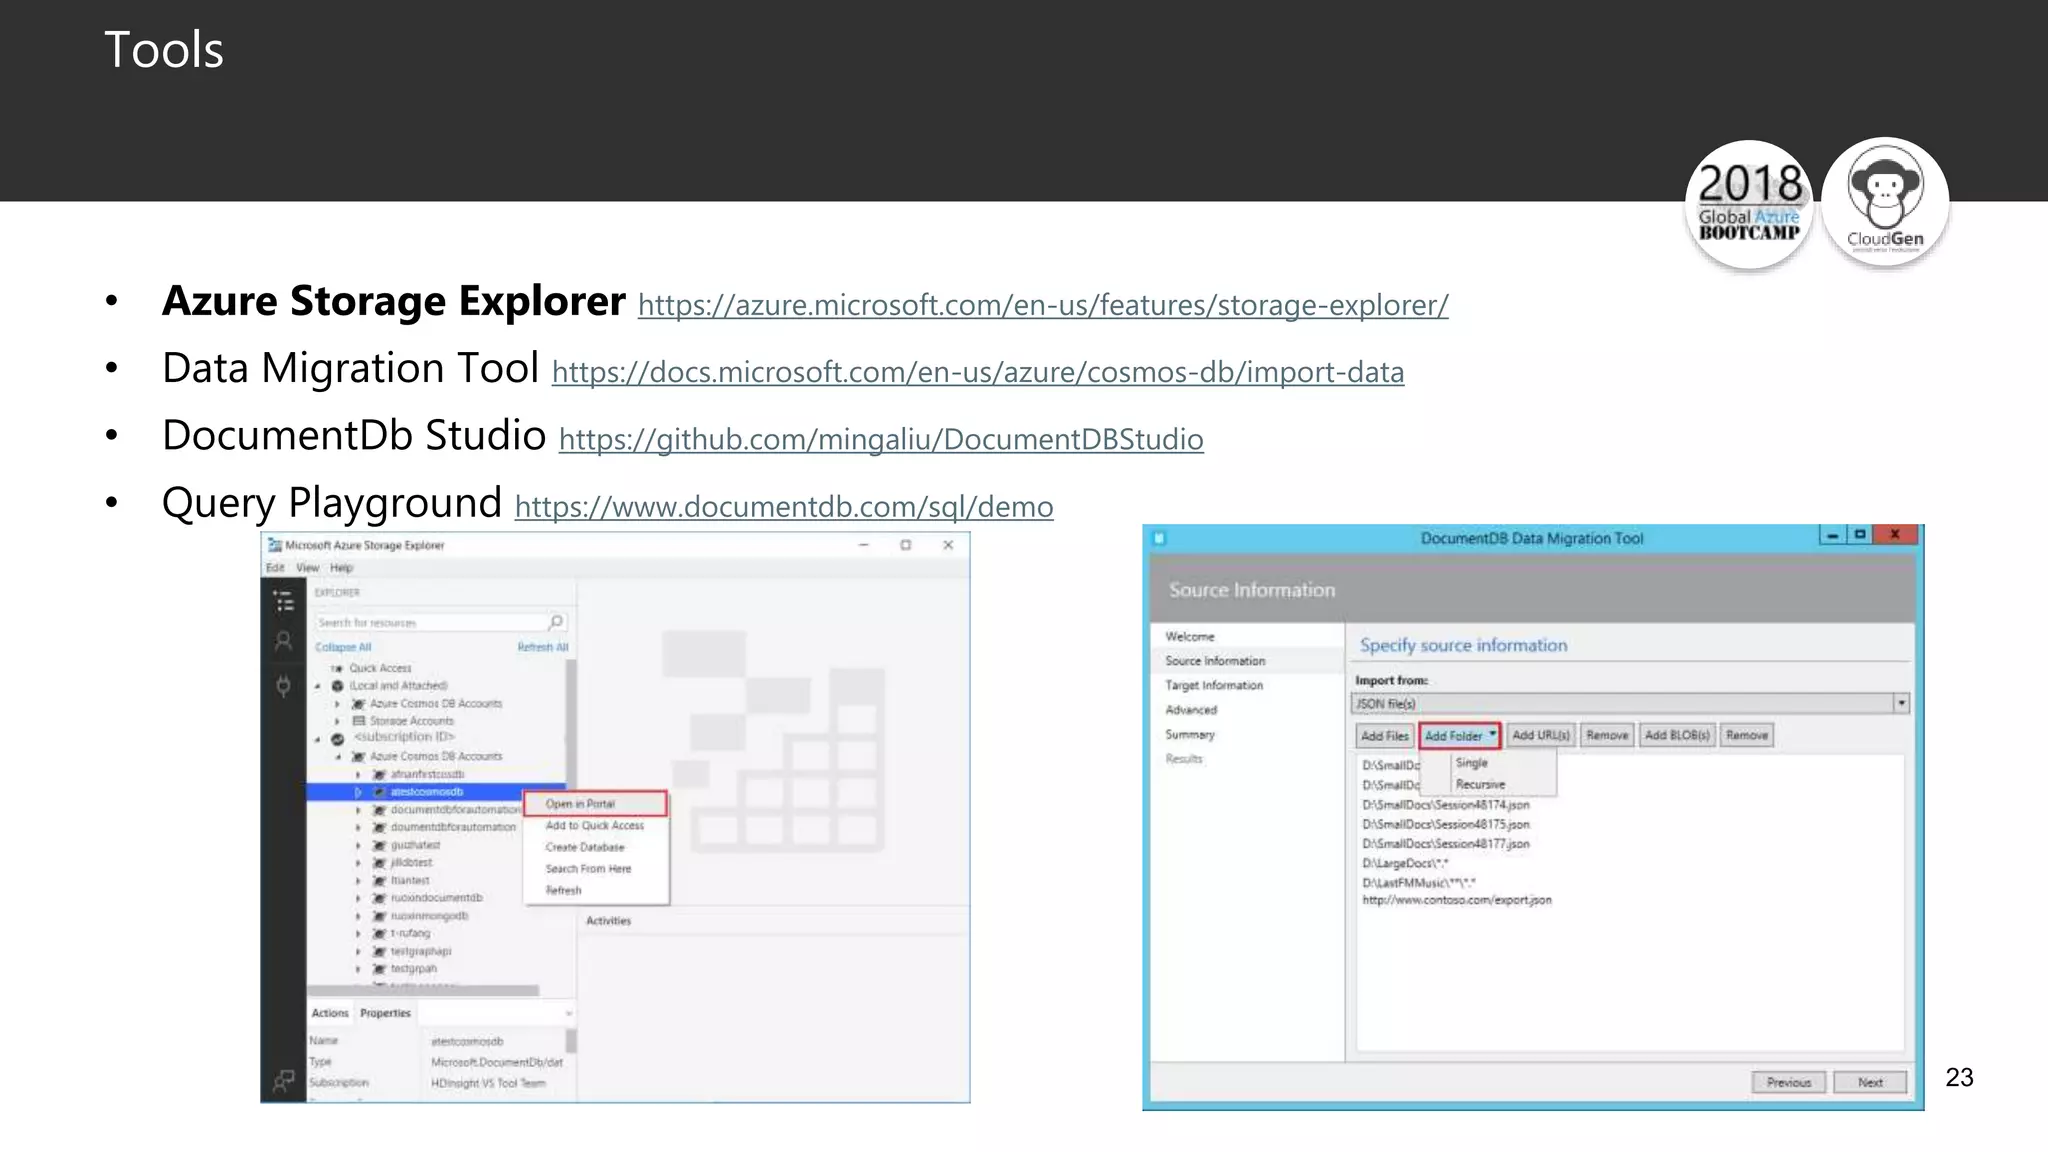Screen dimensions: 2048x1152
Task: Click the Explorer tree horizontal scrollbar
Action: click(x=424, y=990)
